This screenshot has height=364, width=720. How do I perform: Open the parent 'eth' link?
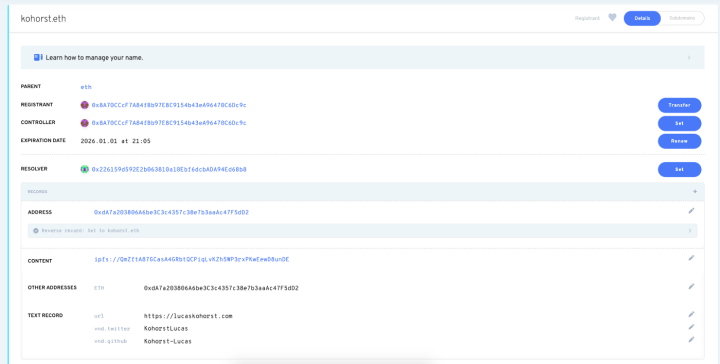[86, 87]
